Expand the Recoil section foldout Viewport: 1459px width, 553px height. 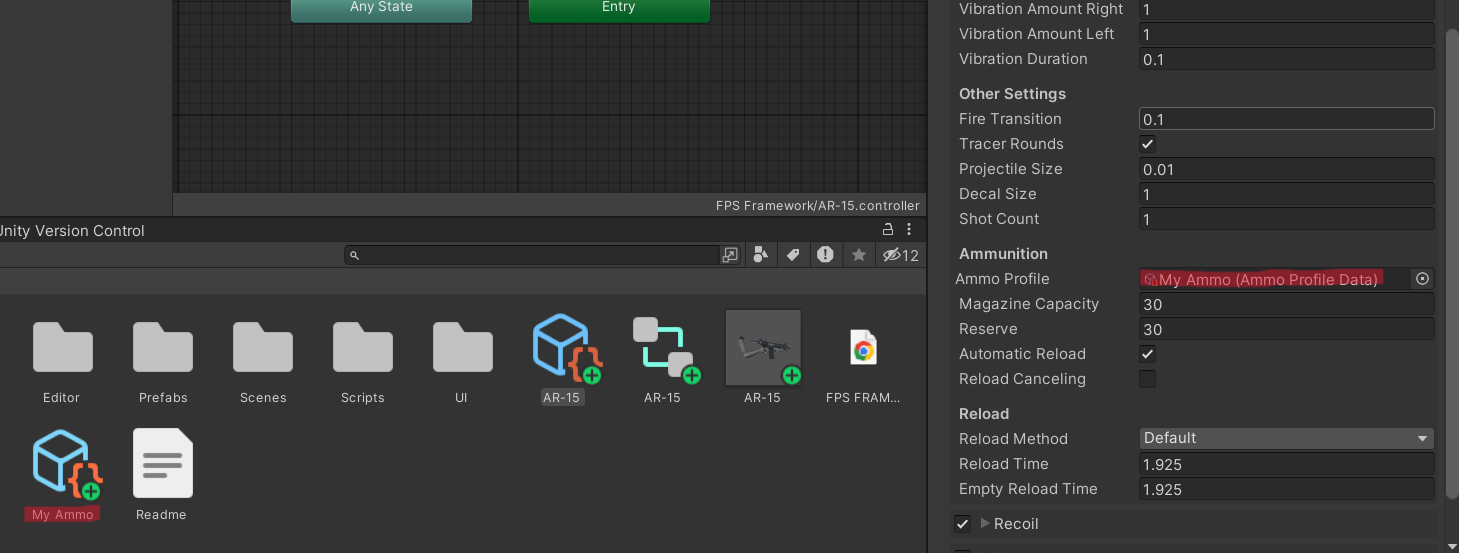point(985,524)
